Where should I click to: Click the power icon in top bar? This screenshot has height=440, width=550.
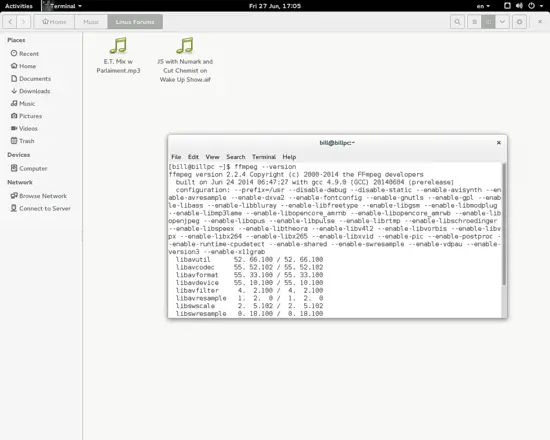coord(532,6)
